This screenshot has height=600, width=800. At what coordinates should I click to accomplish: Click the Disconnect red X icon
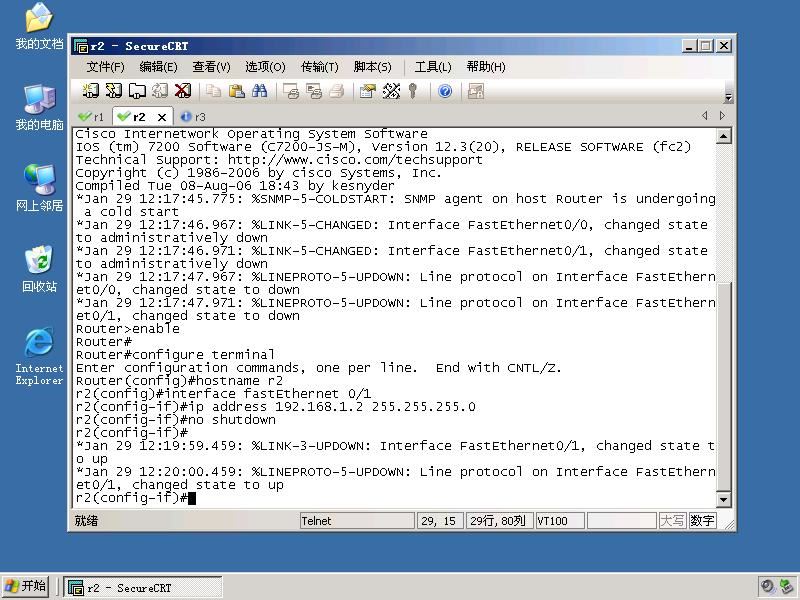tap(183, 91)
